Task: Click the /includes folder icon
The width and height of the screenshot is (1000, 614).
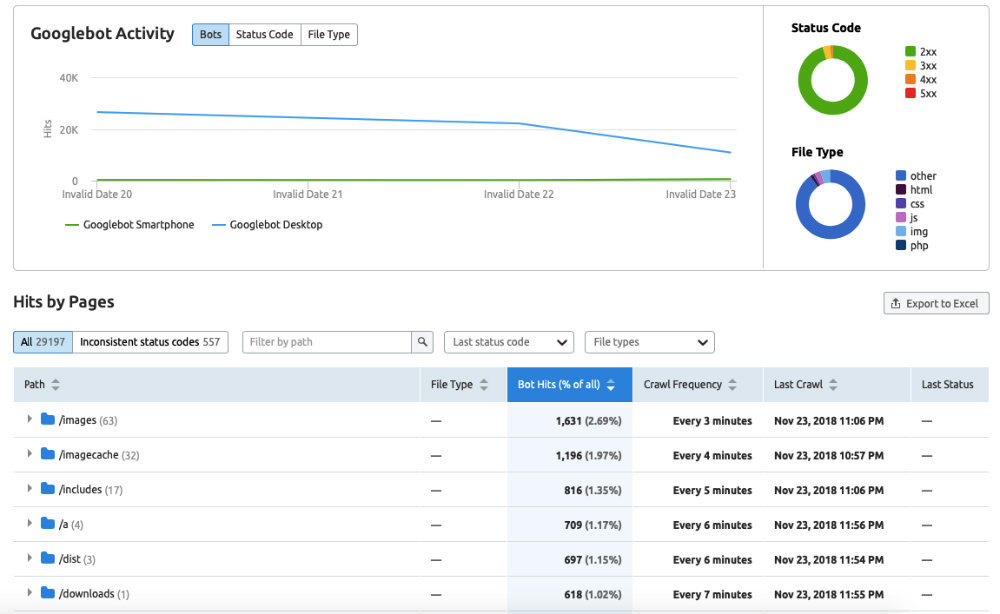Action: point(48,488)
